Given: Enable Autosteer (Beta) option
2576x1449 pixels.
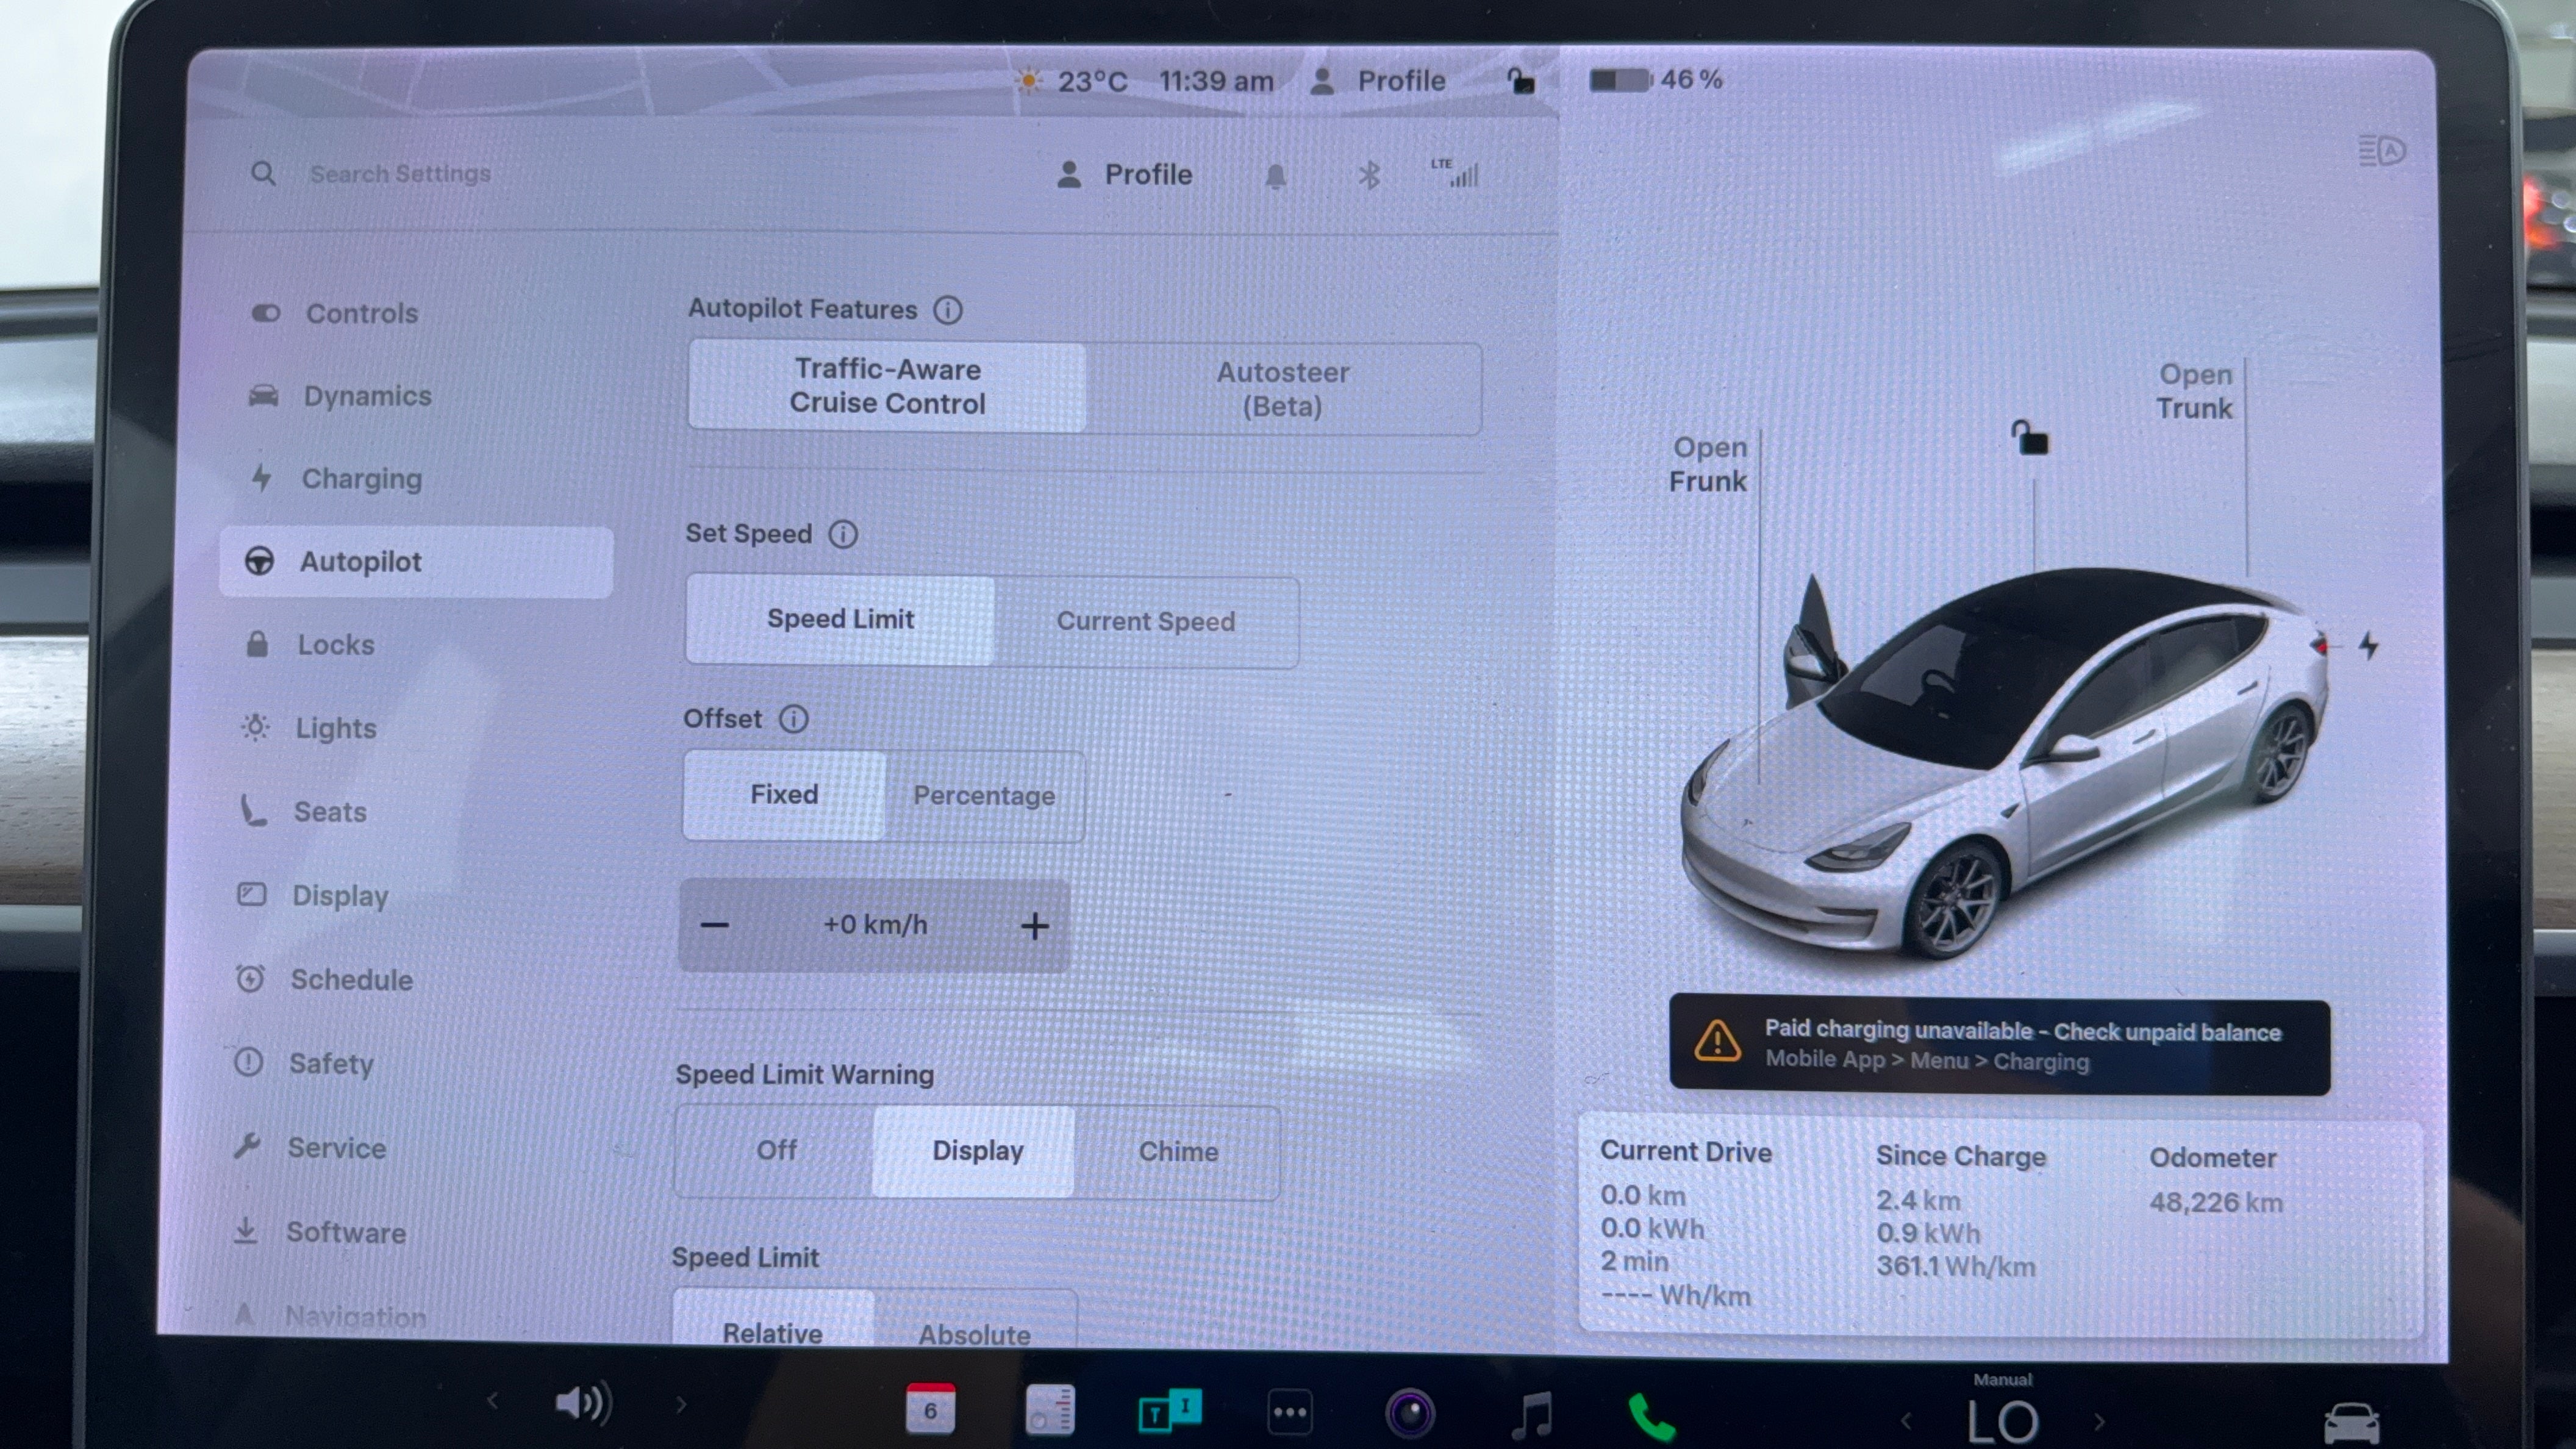Looking at the screenshot, I should [1283, 389].
